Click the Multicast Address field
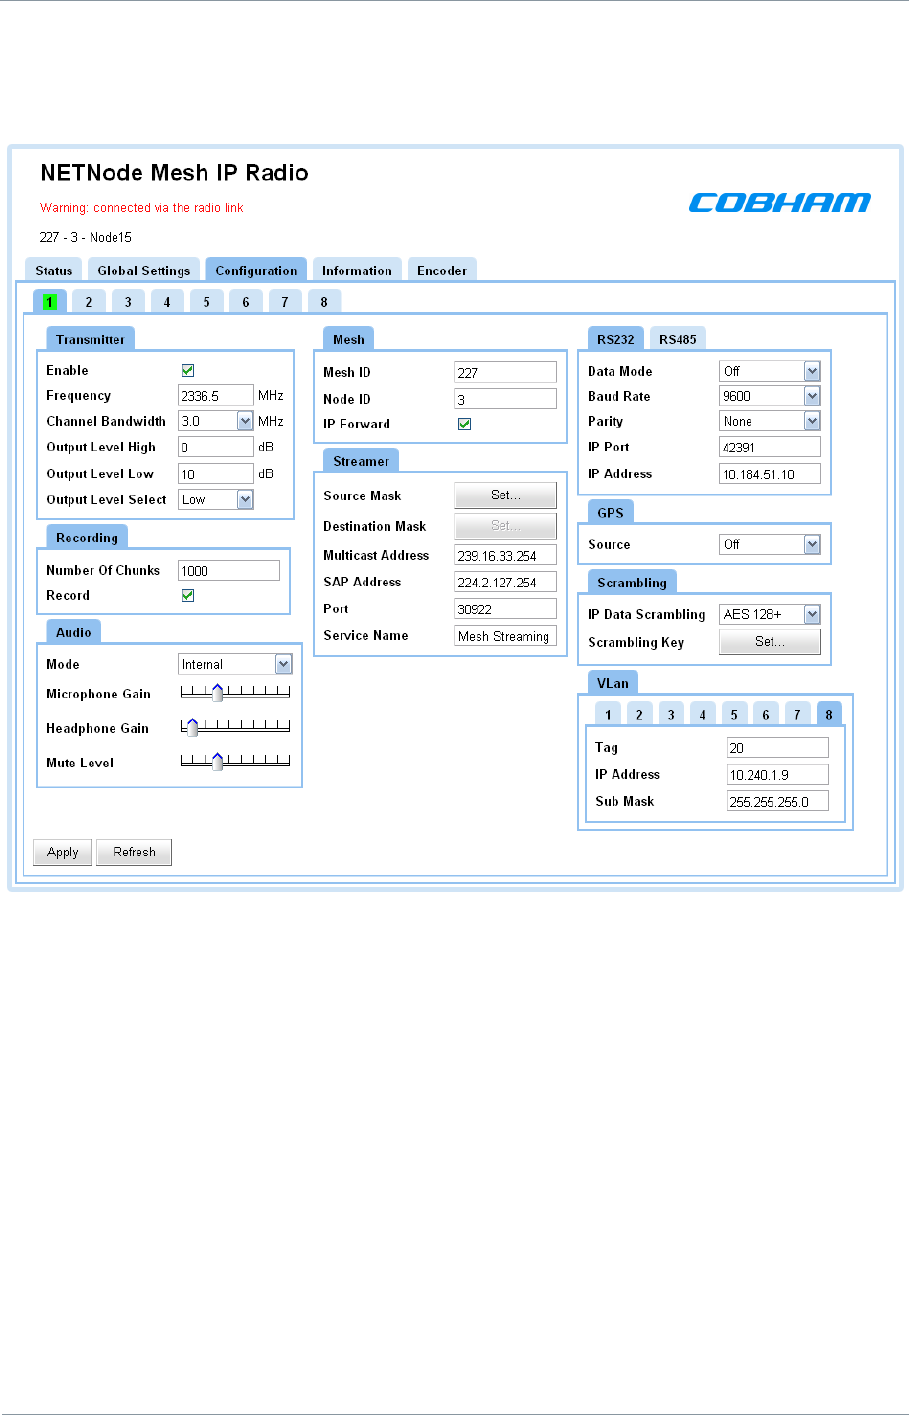Screen dimensions: 909x1415 [x=506, y=556]
